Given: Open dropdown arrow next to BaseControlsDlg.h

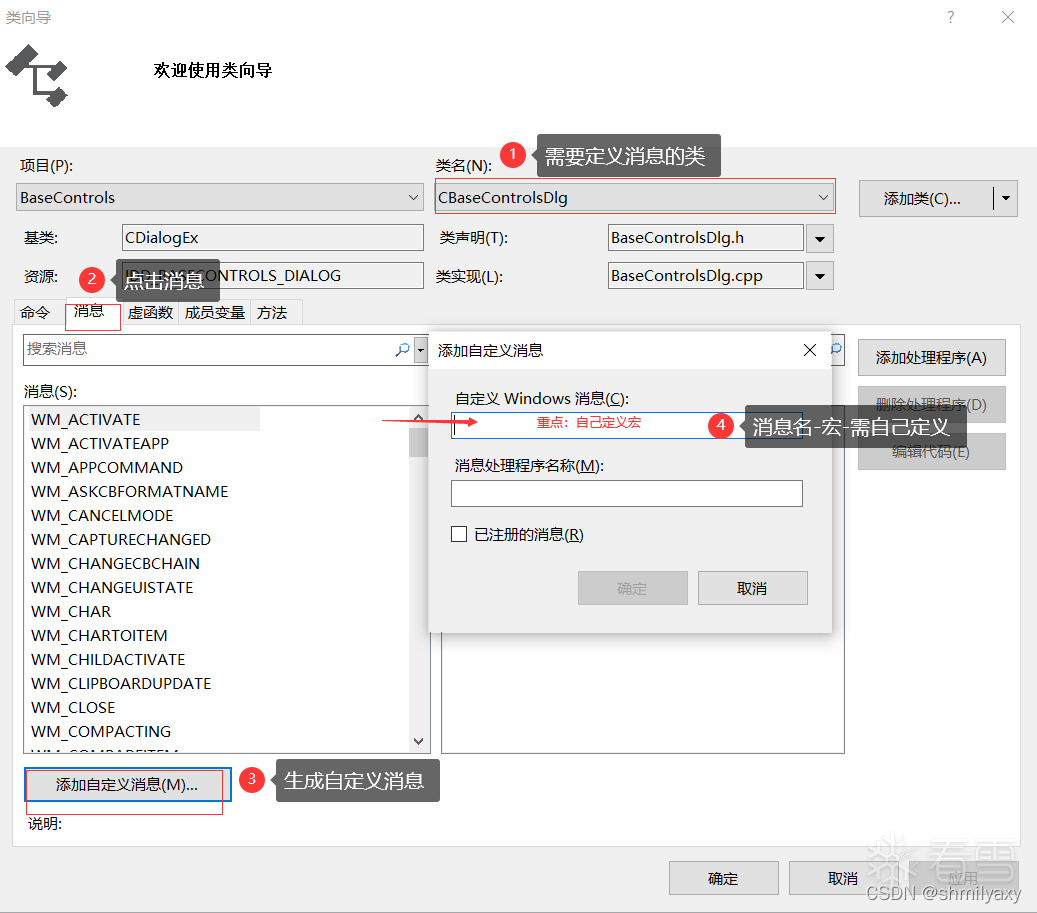Looking at the screenshot, I should [819, 239].
